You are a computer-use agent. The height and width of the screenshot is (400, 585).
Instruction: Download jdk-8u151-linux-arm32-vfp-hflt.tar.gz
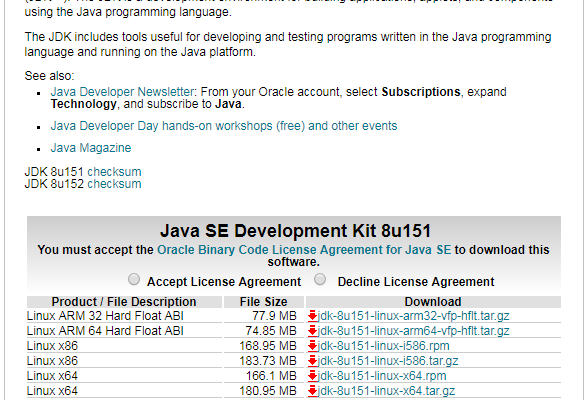click(x=413, y=316)
